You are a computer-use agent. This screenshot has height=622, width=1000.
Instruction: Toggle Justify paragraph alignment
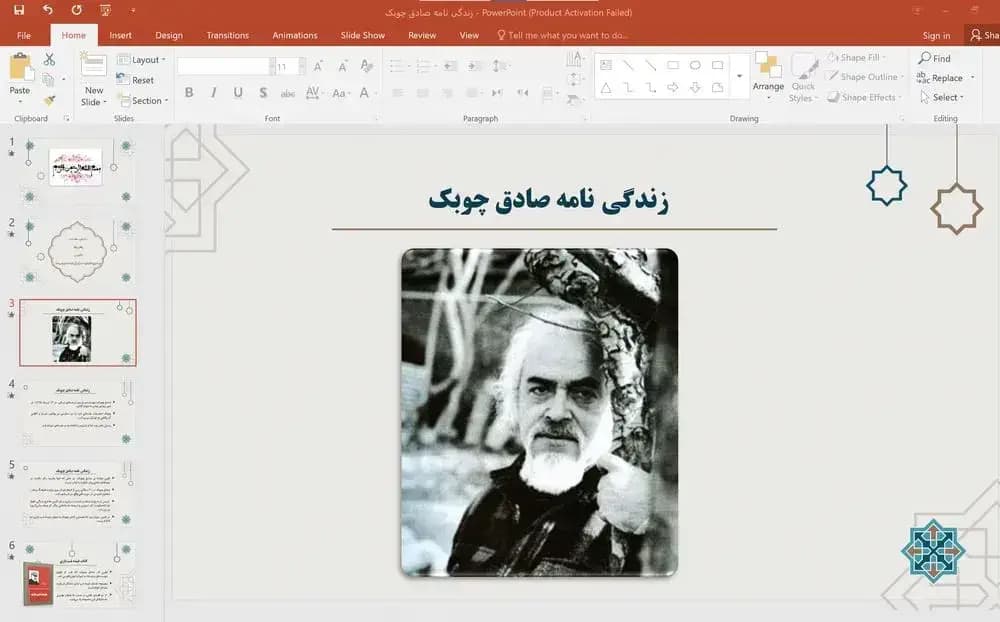tap(472, 93)
